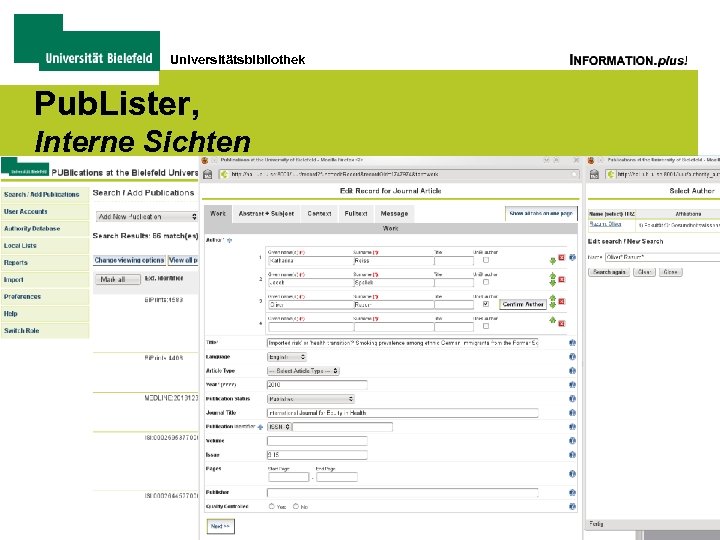
Task: Open help icon for Article Type field
Action: 572,371
